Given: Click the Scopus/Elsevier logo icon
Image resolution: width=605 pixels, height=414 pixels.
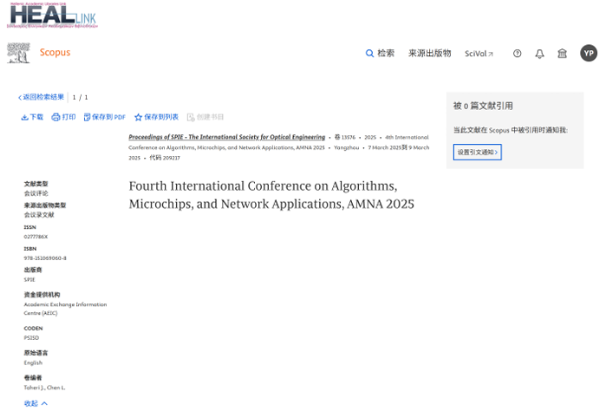Looking at the screenshot, I should point(18,53).
